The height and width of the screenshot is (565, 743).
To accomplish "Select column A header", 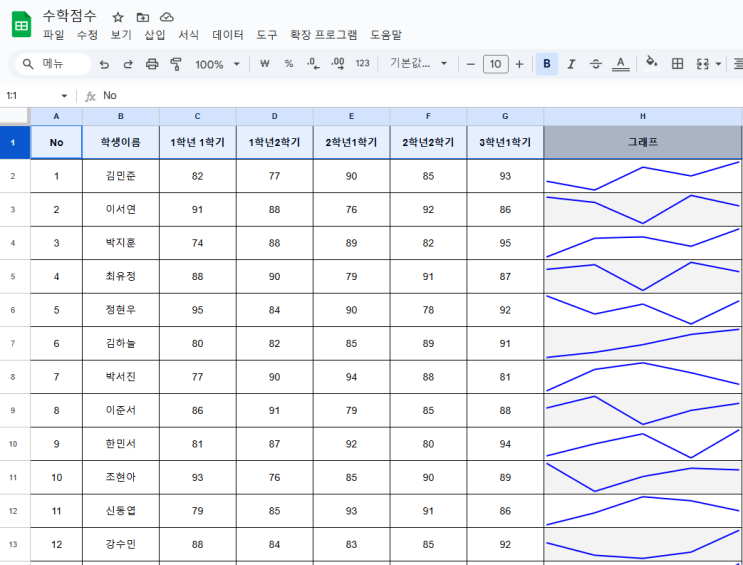I will coord(56,117).
